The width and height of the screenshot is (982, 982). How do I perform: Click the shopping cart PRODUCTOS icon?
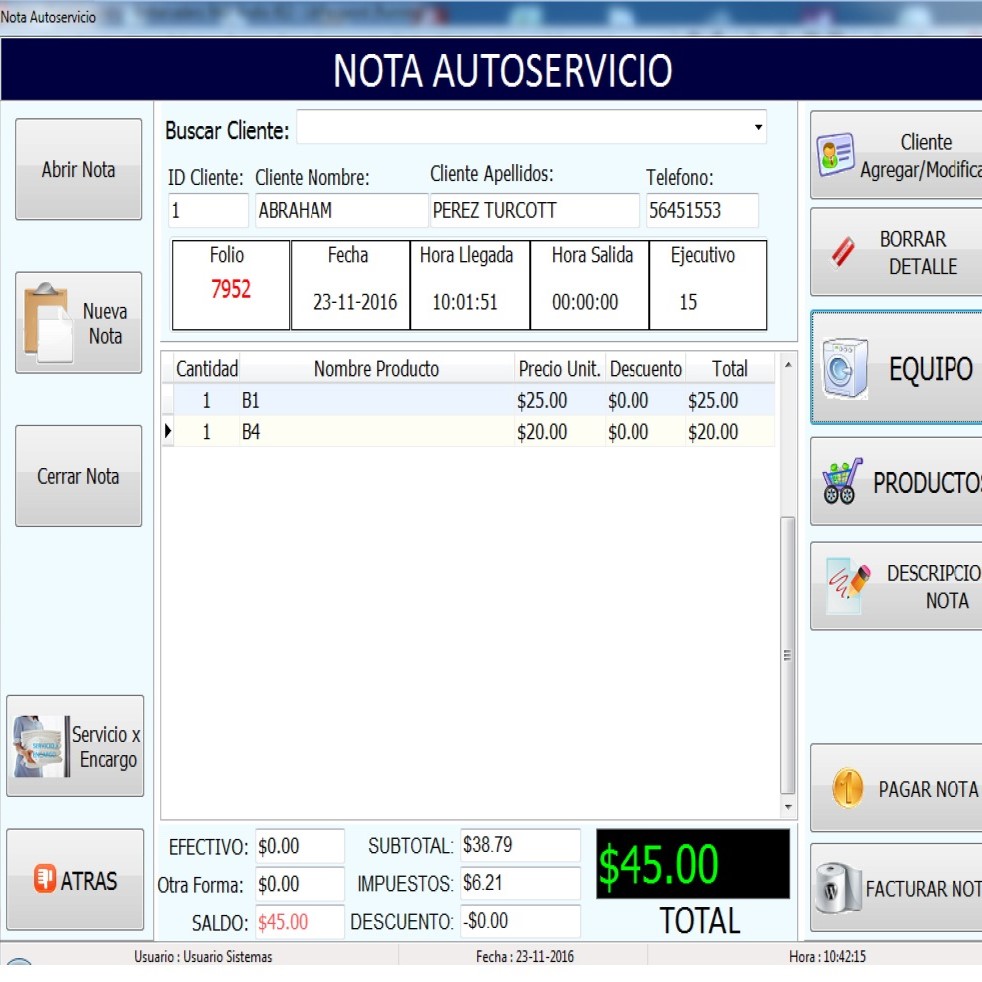point(842,482)
